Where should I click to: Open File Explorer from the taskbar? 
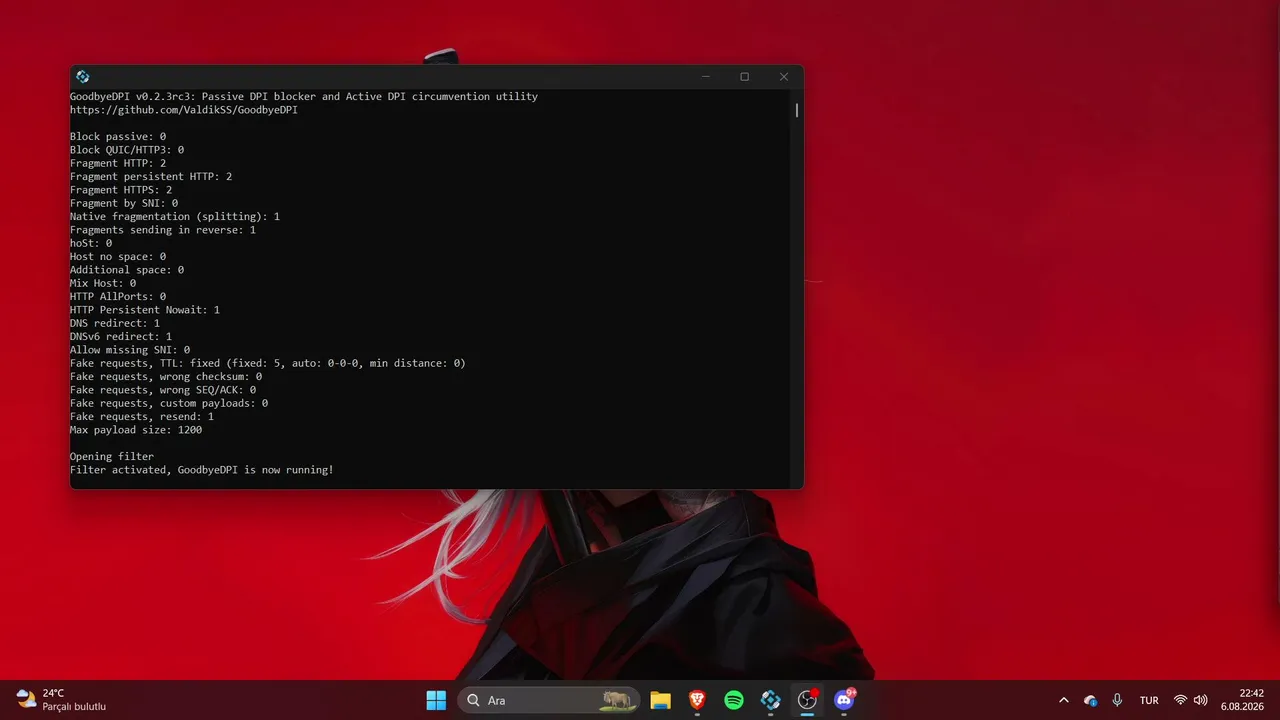click(x=660, y=700)
